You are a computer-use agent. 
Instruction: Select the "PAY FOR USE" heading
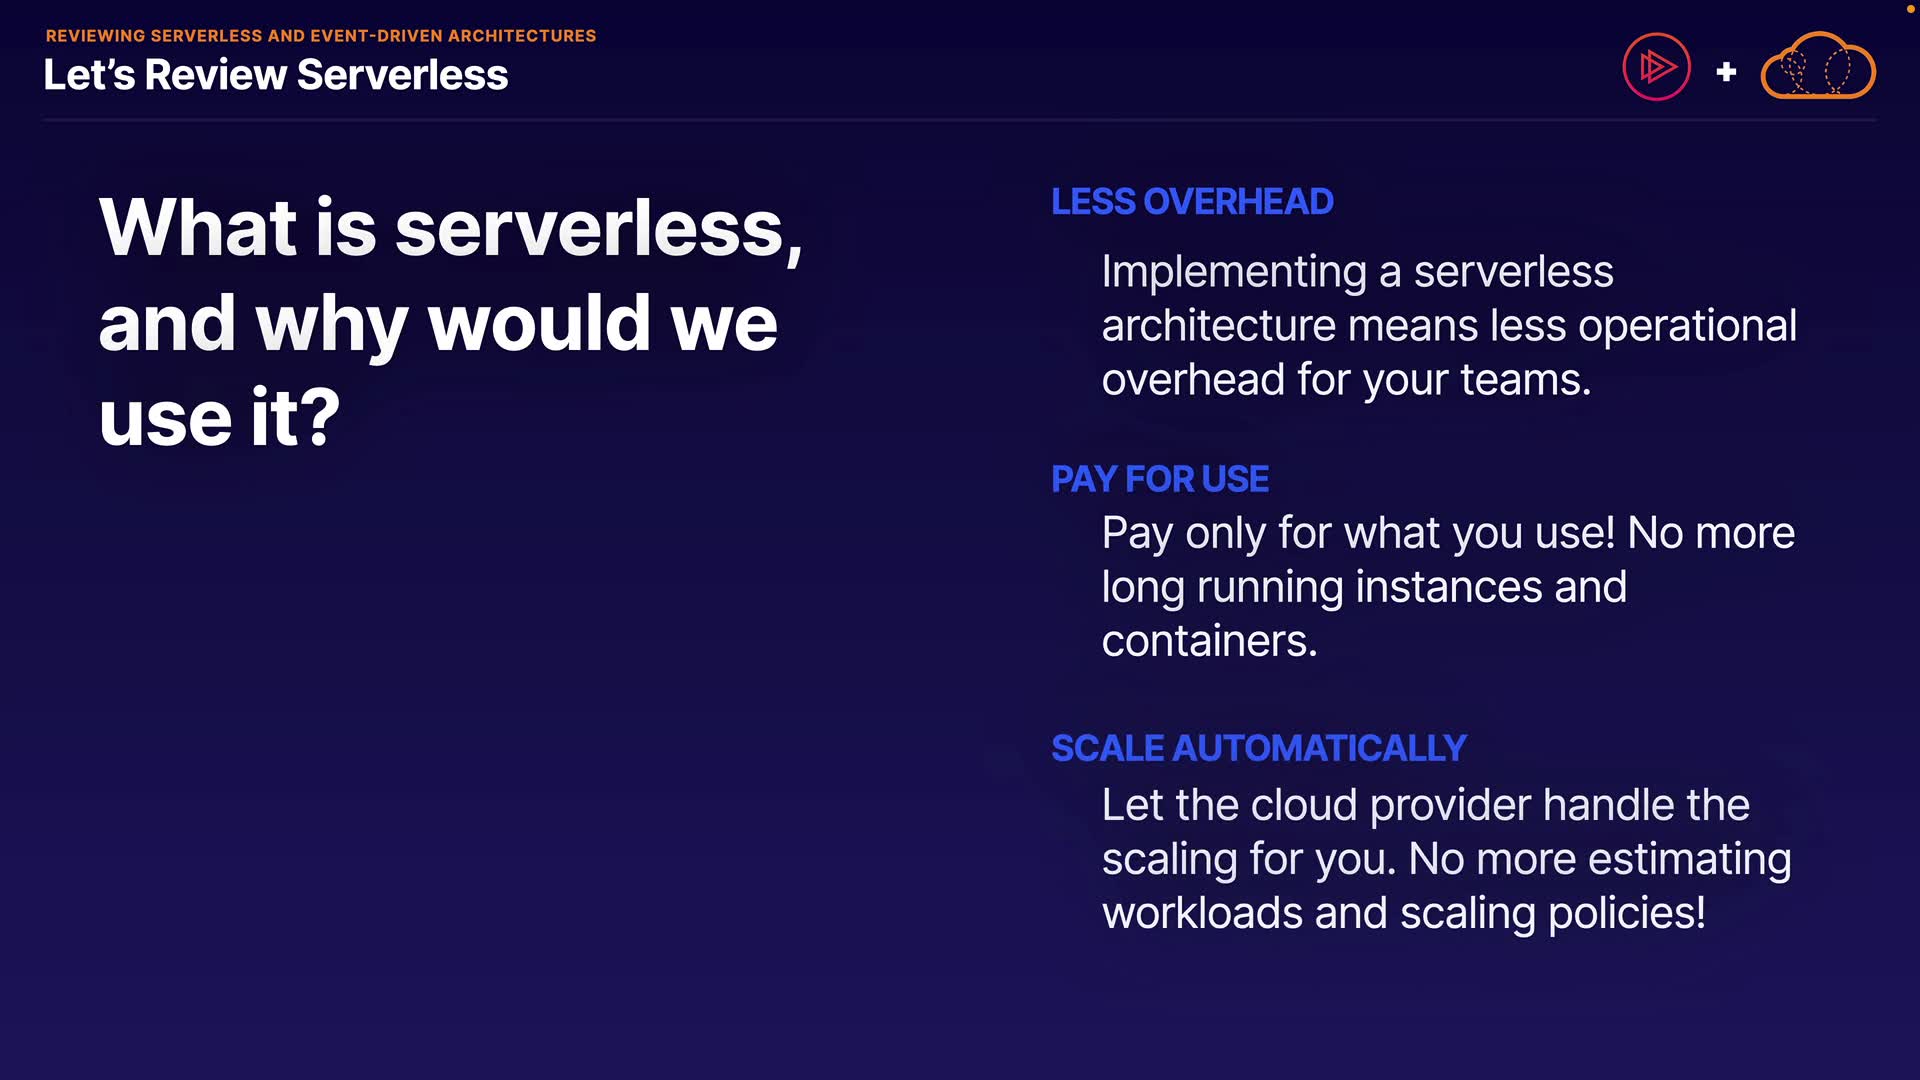[1160, 479]
